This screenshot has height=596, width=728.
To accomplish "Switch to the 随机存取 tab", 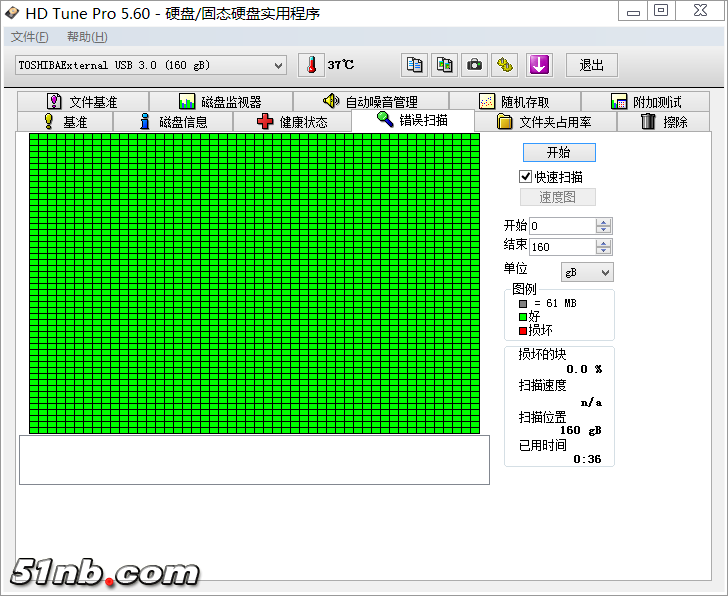I will 515,102.
